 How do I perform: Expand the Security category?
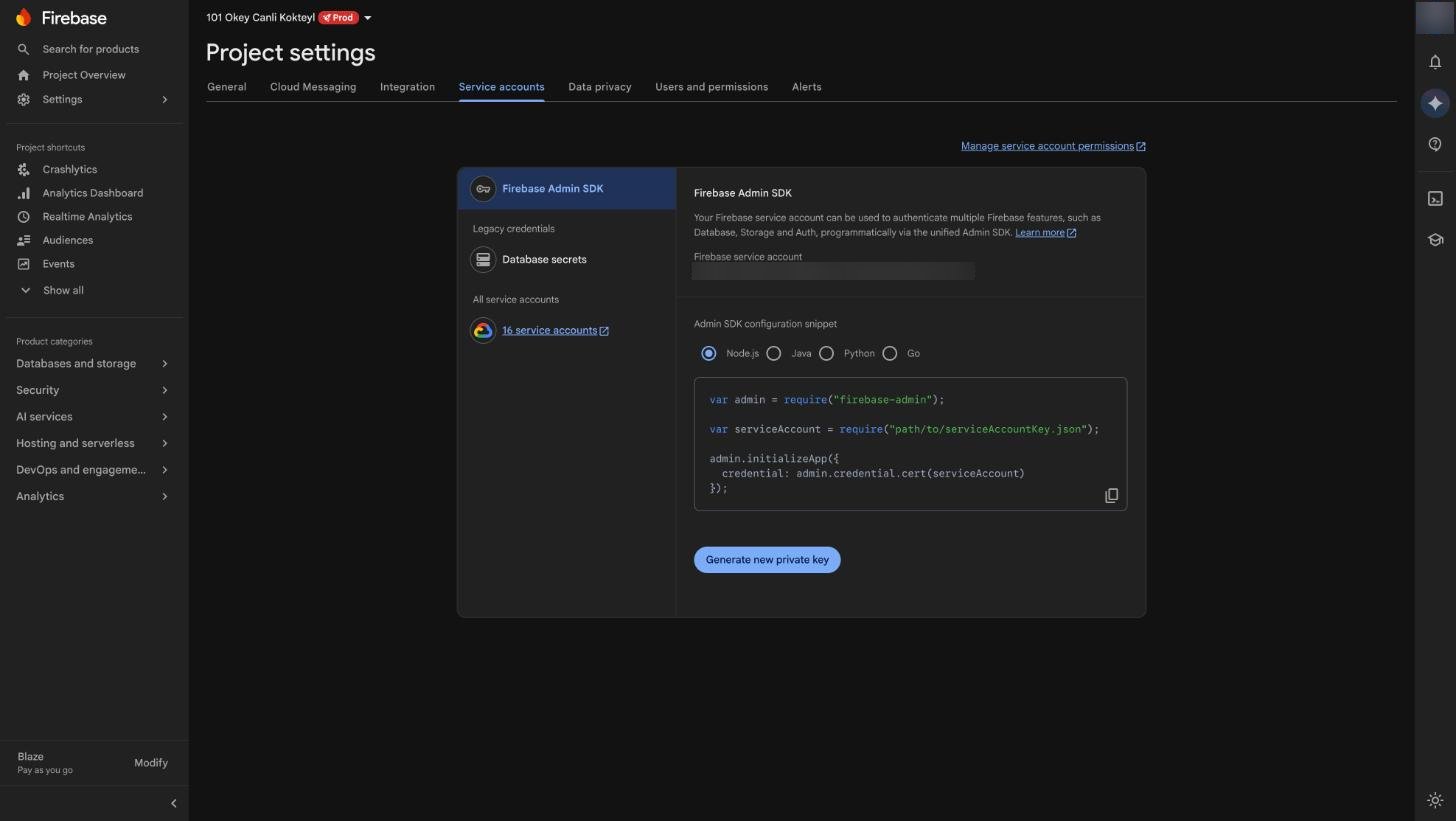[92, 390]
